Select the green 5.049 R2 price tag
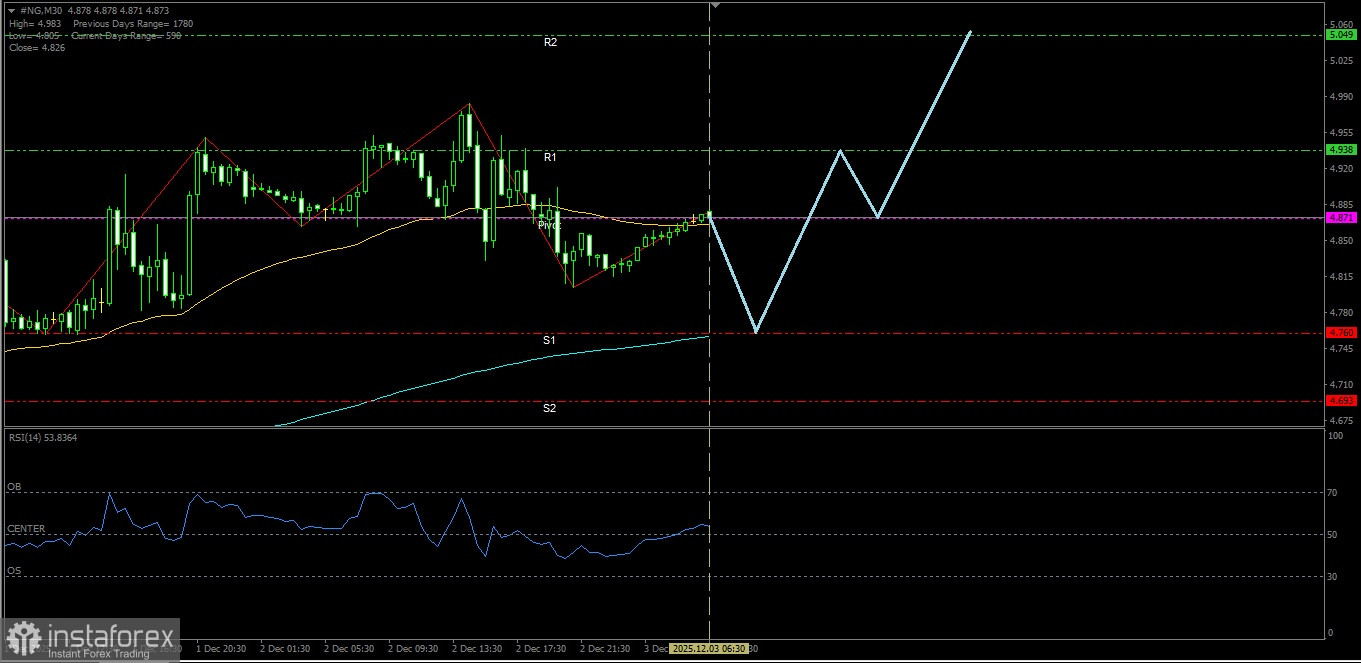The width and height of the screenshot is (1361, 663). click(1341, 34)
